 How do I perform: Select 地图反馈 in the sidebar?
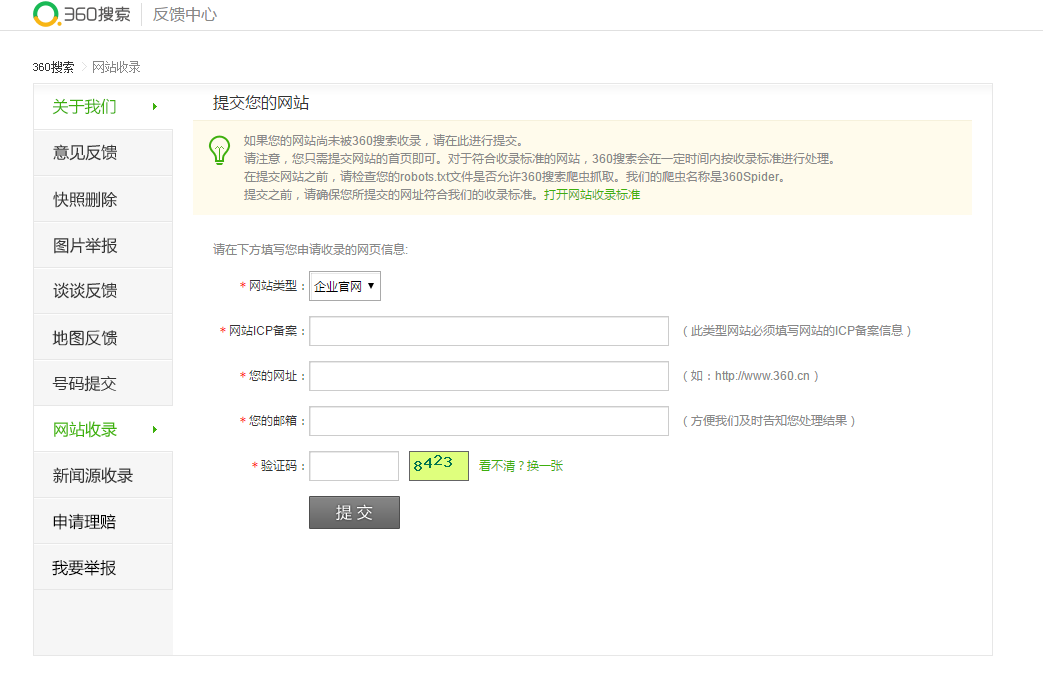pyautogui.click(x=85, y=338)
